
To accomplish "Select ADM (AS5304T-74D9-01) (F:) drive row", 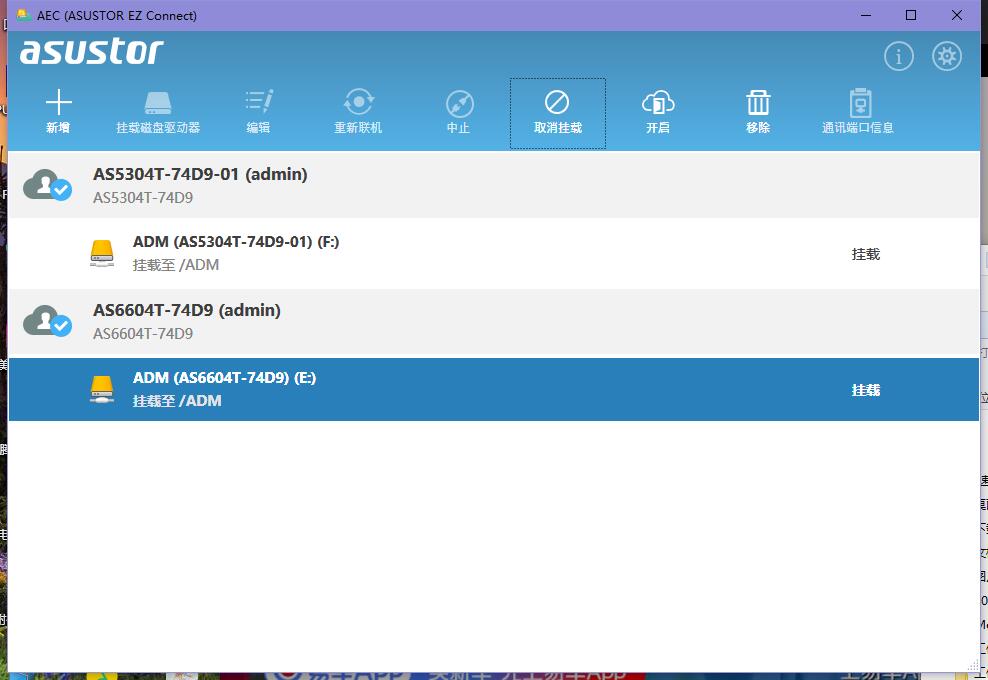I will 493,253.
